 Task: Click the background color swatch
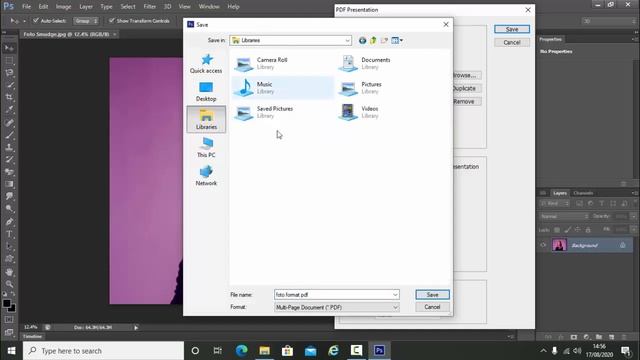pyautogui.click(x=13, y=309)
